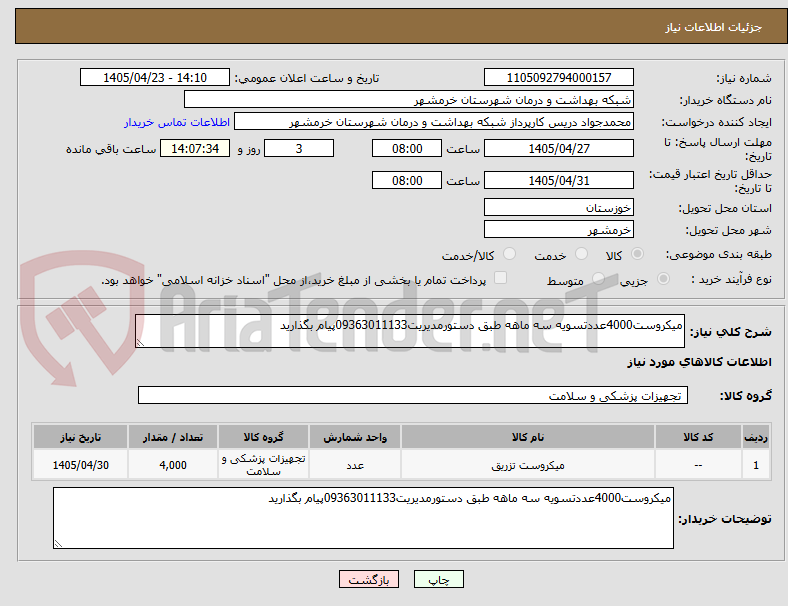The height and width of the screenshot is (606, 788).
Task: Click the بازگشت back button
Action: 369,579
